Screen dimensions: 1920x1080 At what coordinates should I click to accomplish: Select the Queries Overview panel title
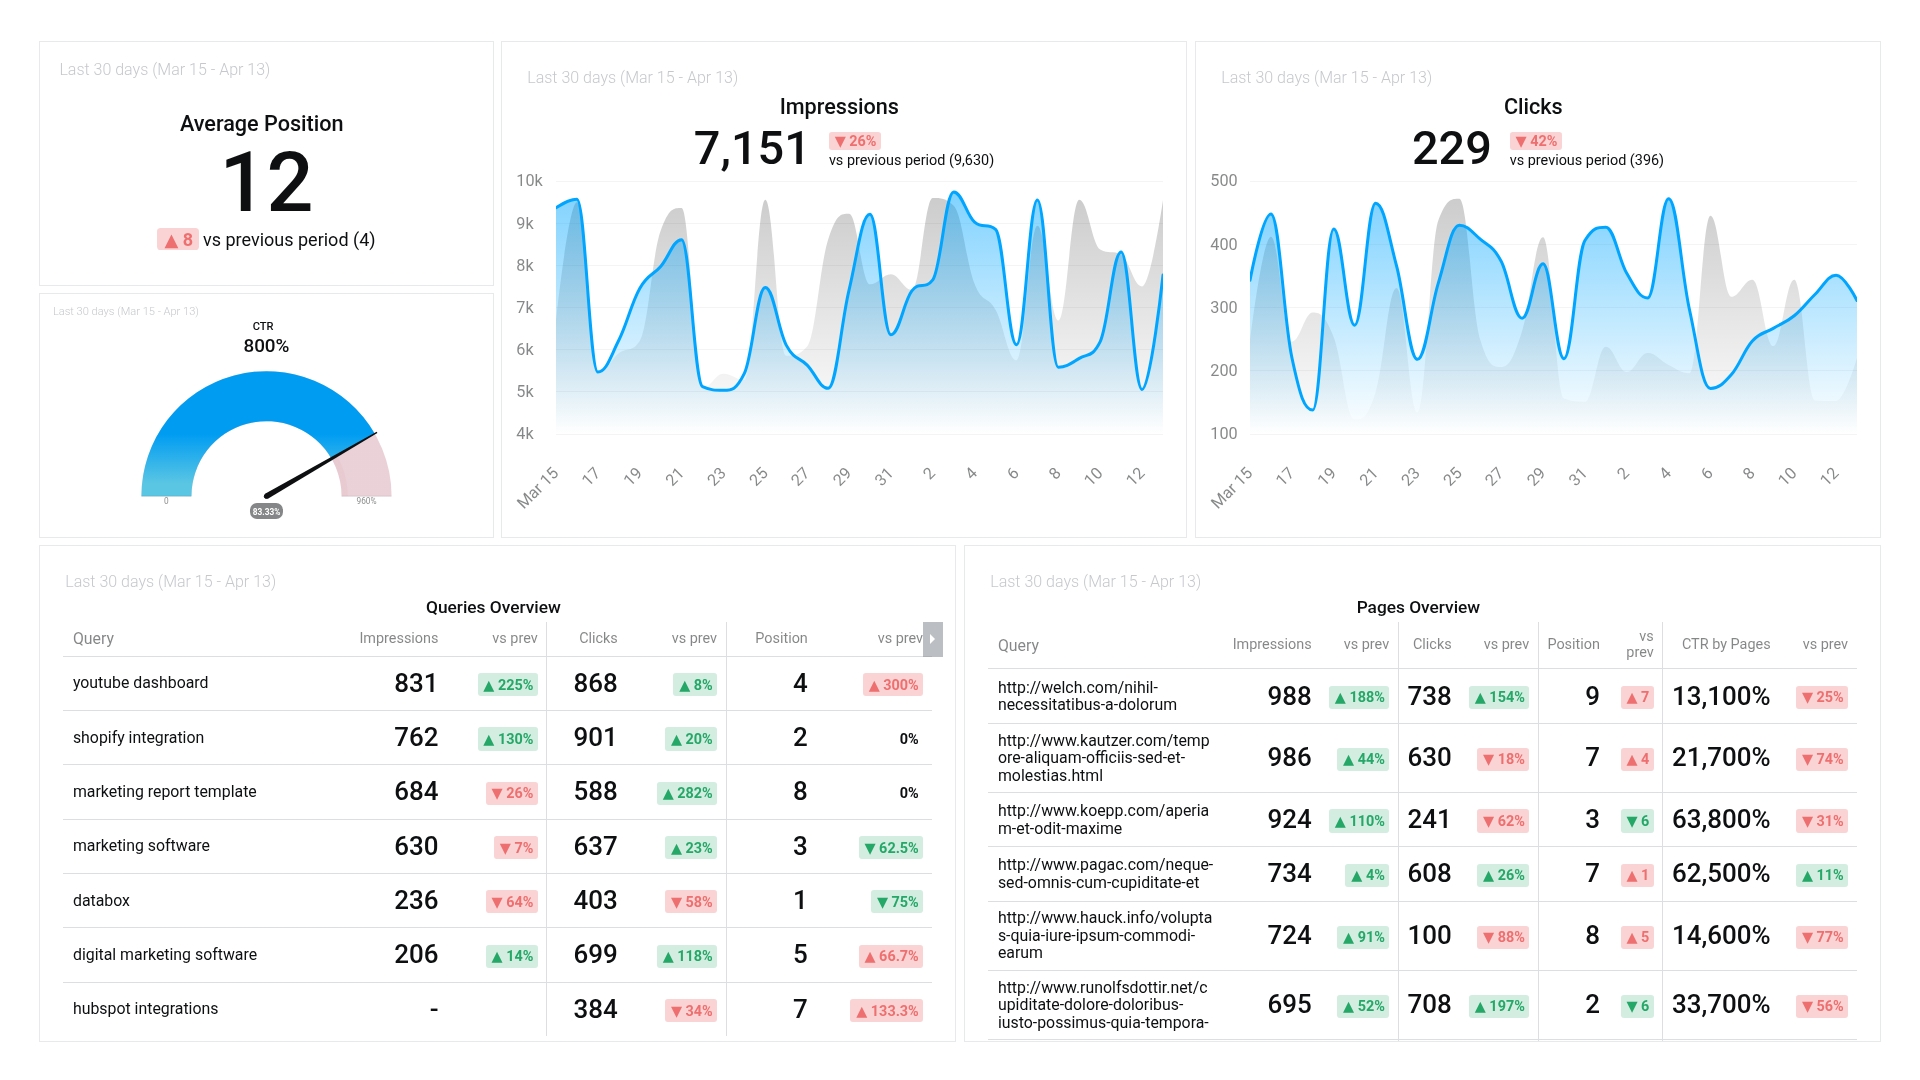(494, 607)
